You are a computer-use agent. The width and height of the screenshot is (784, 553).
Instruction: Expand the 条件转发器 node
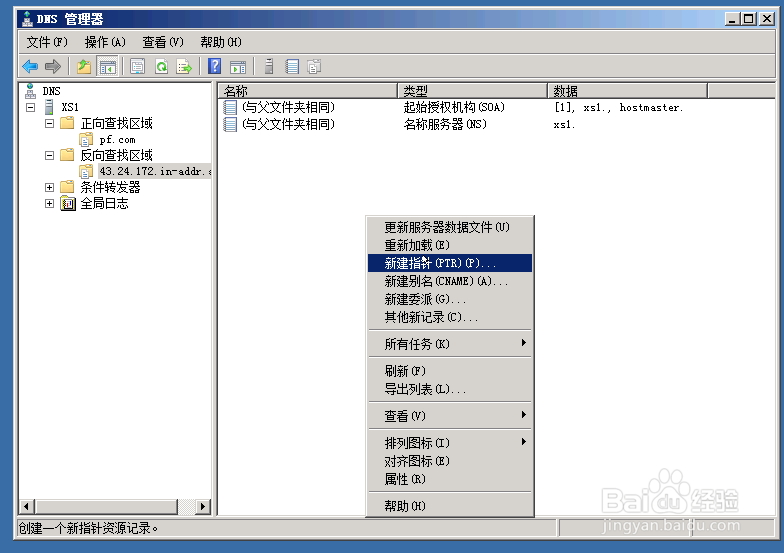click(50, 187)
